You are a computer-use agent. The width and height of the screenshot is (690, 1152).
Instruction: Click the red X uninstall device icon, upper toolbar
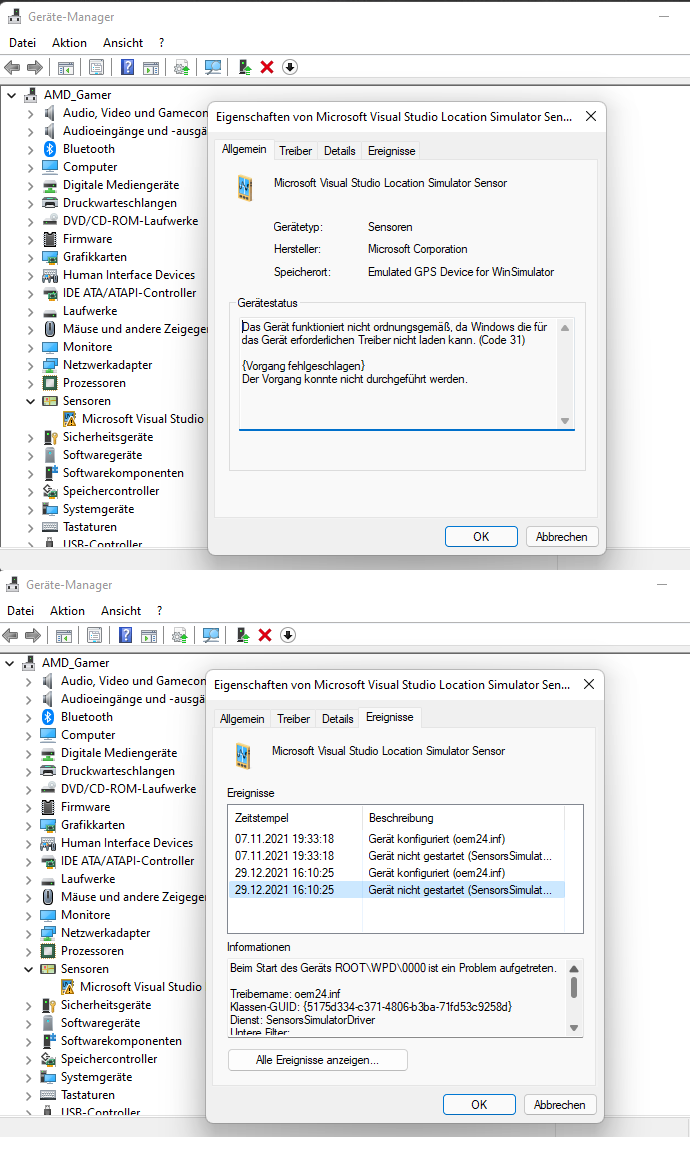tap(267, 68)
